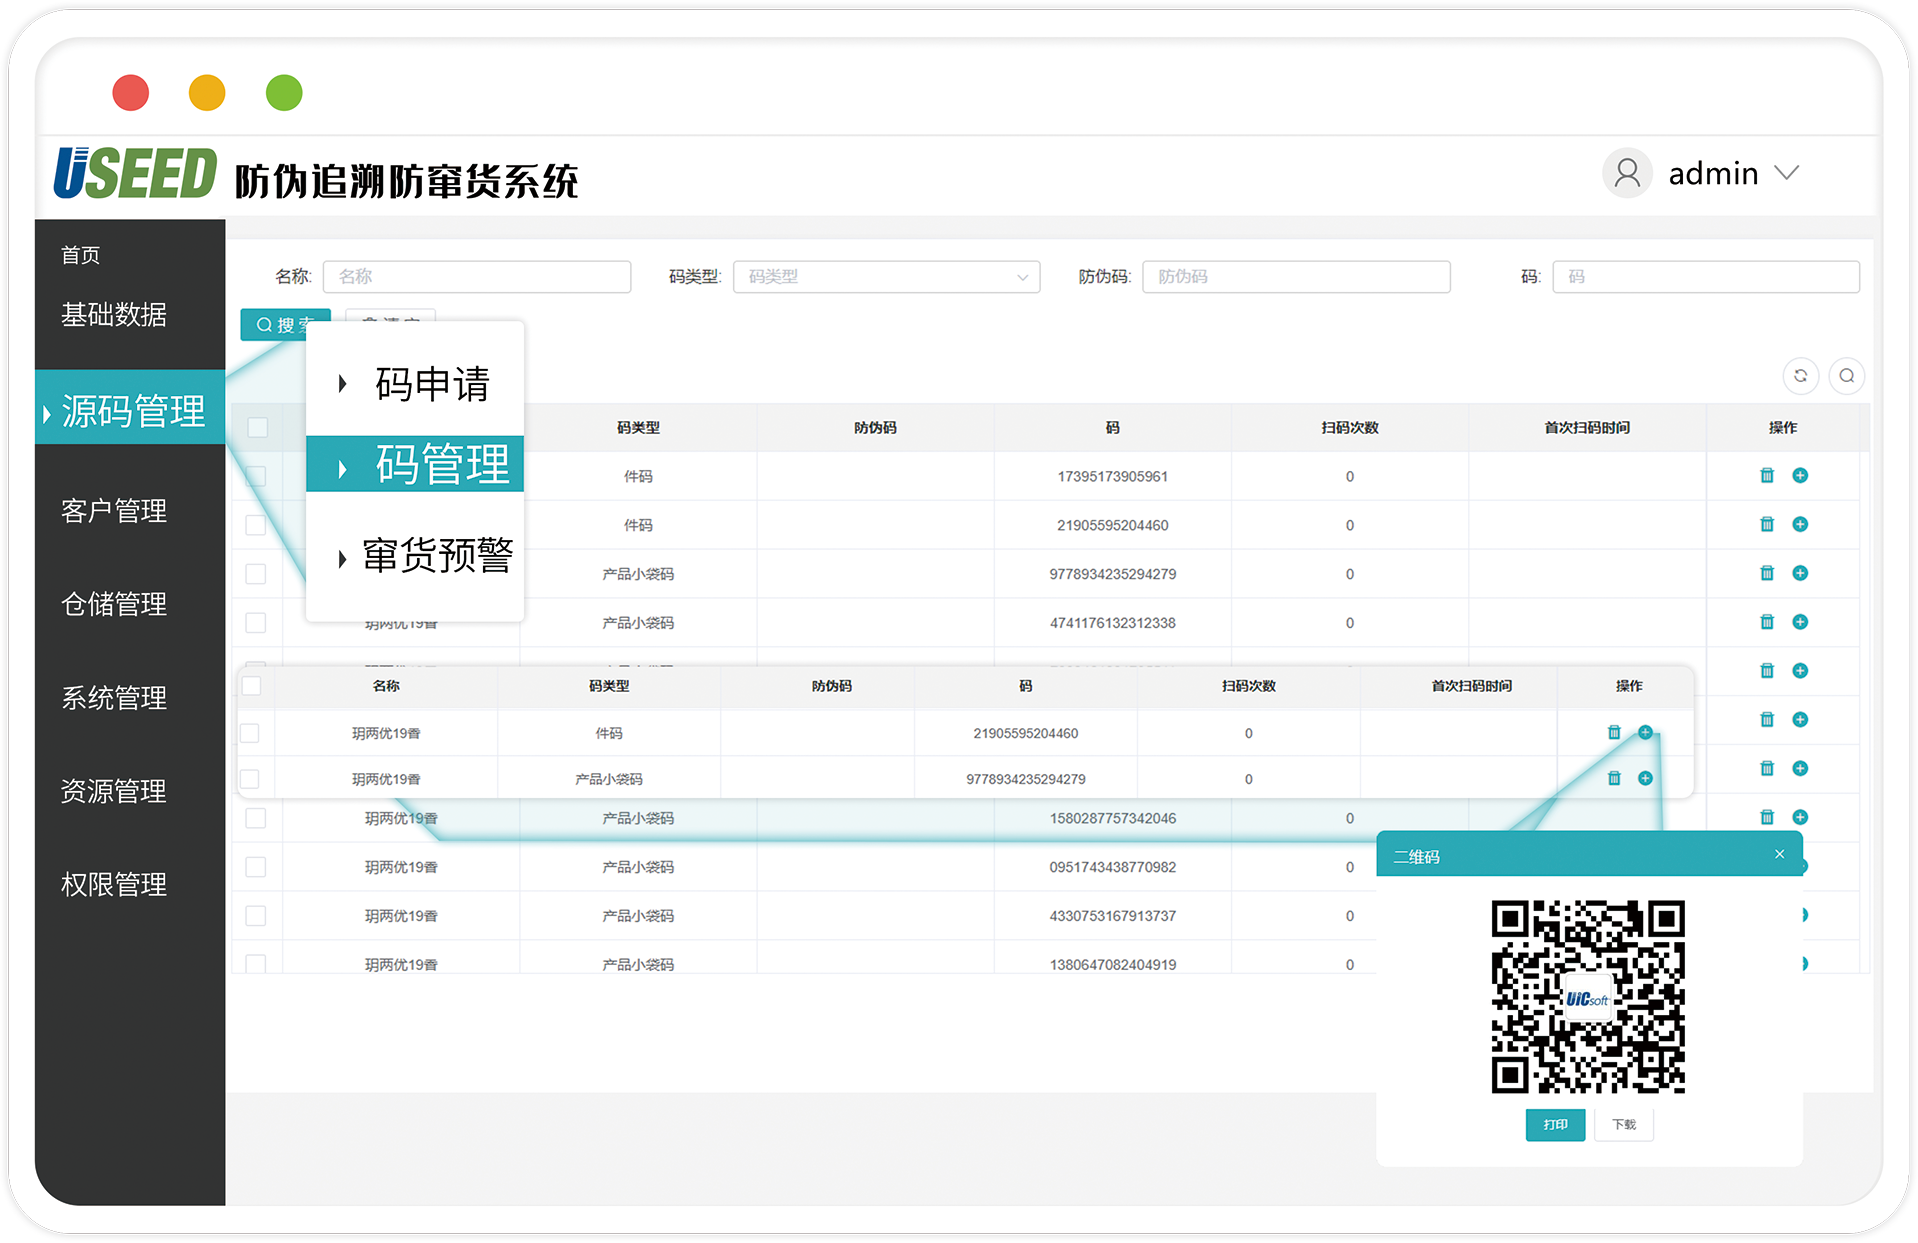The width and height of the screenshot is (1918, 1243).
Task: Select 码申请 from the submenu
Action: 431,384
